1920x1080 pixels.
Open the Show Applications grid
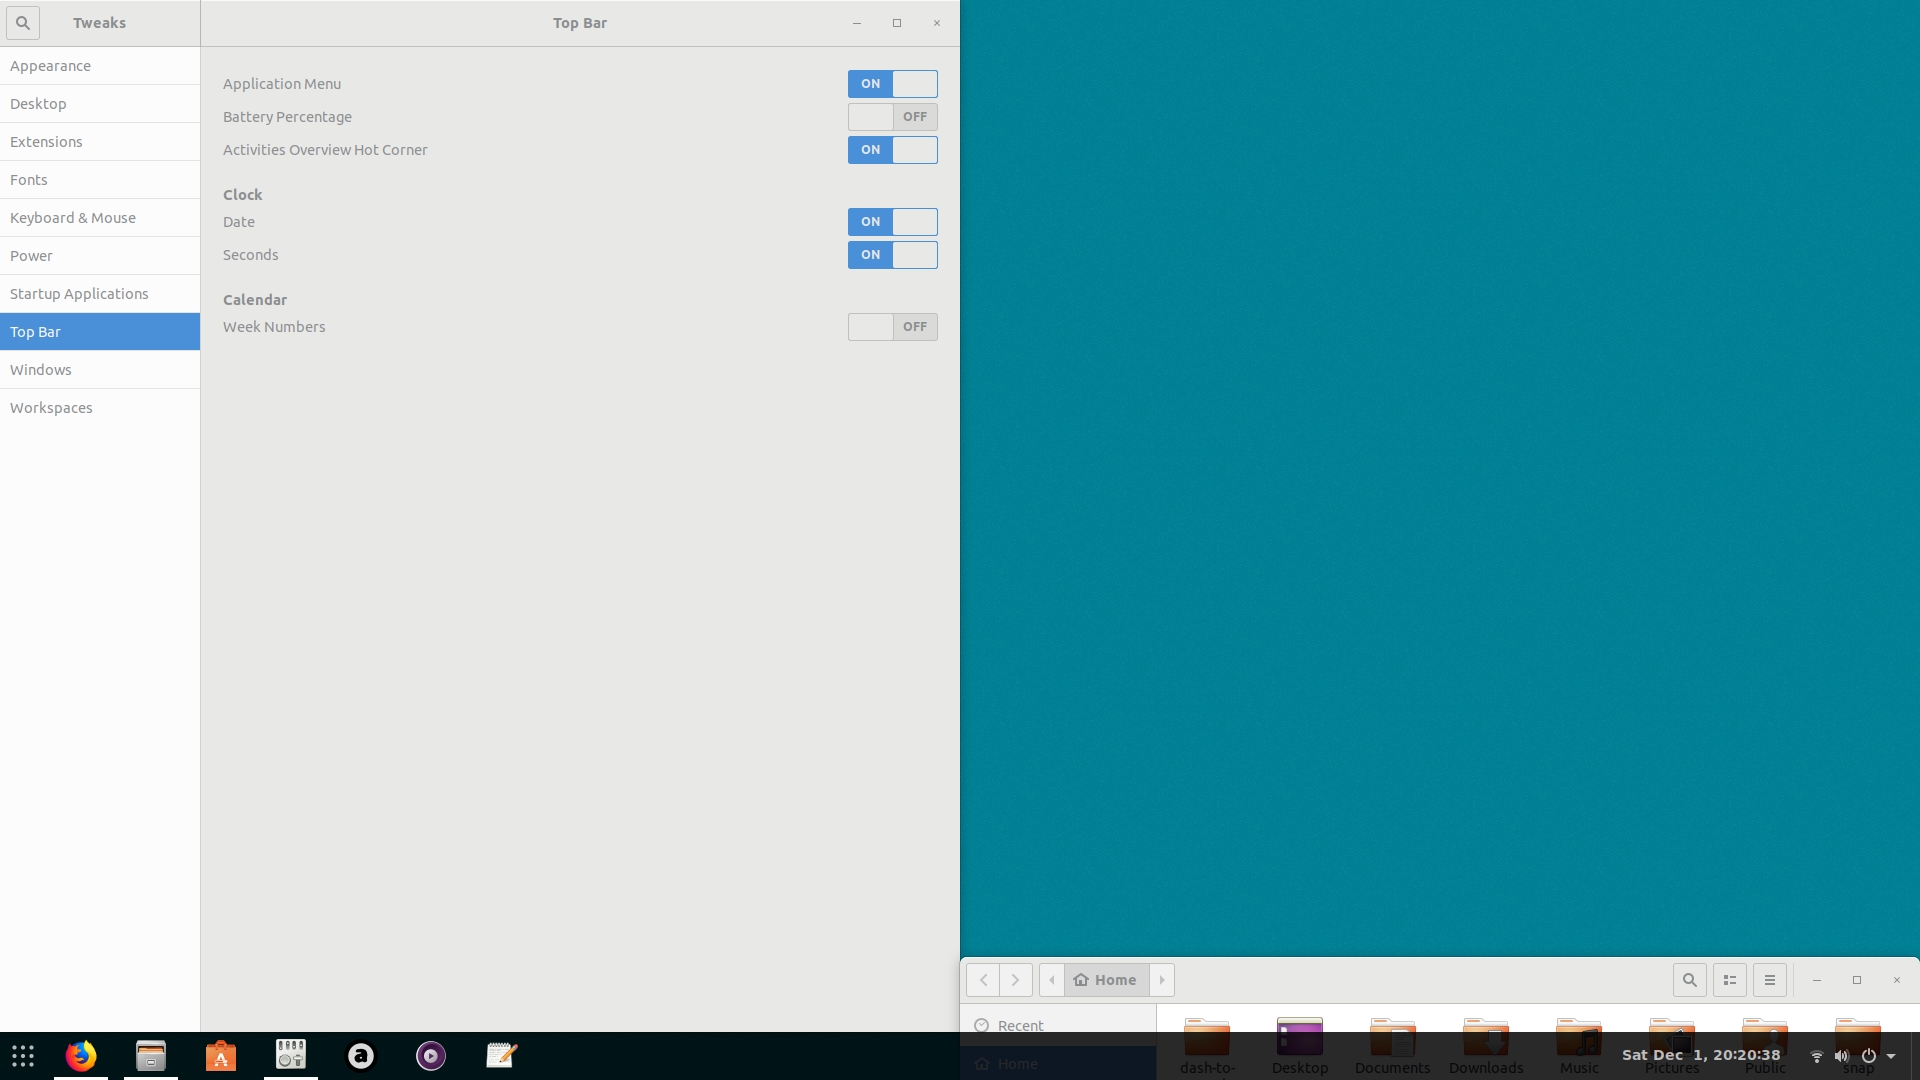click(x=23, y=1056)
